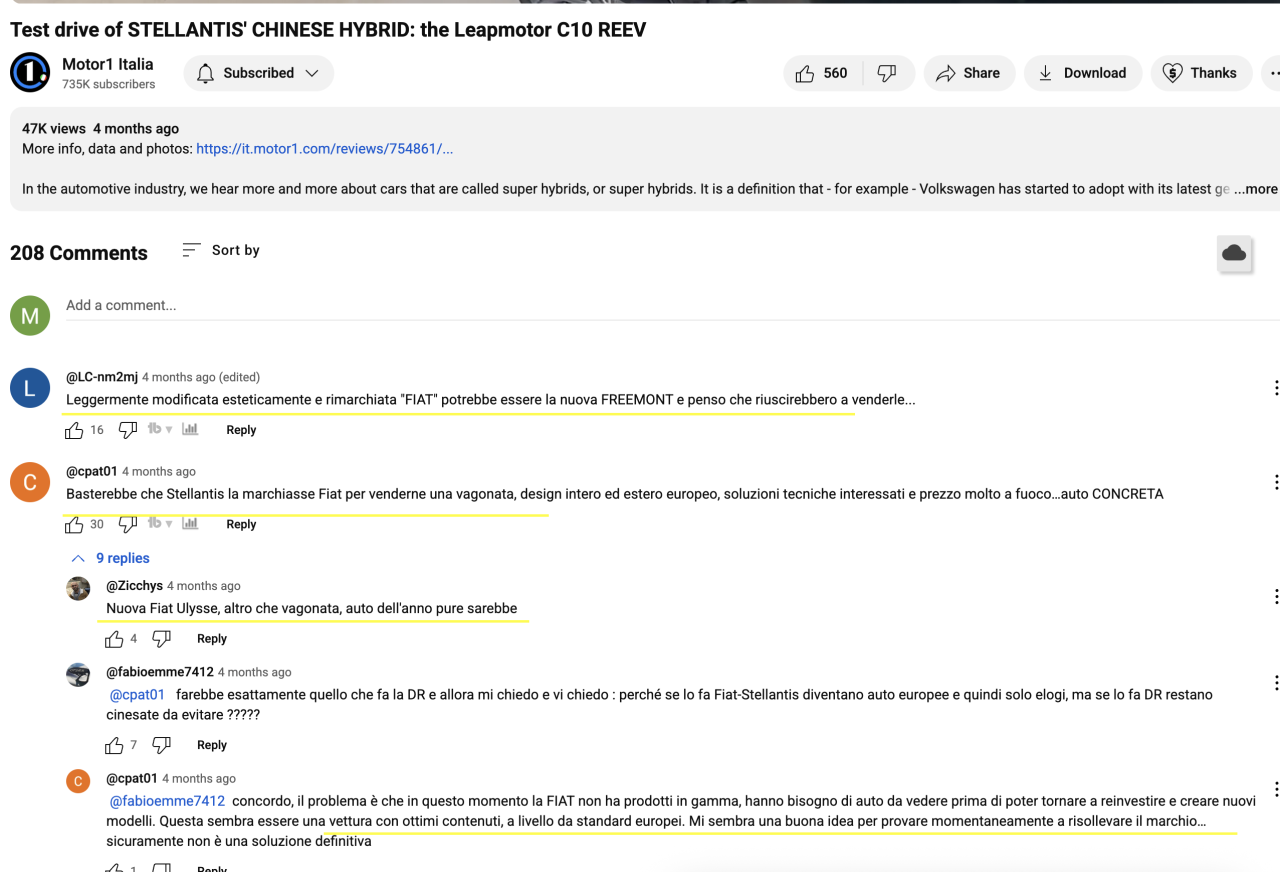Click '4 months ago (edited)' timestamp on @LC-nm2mj comment

201,377
